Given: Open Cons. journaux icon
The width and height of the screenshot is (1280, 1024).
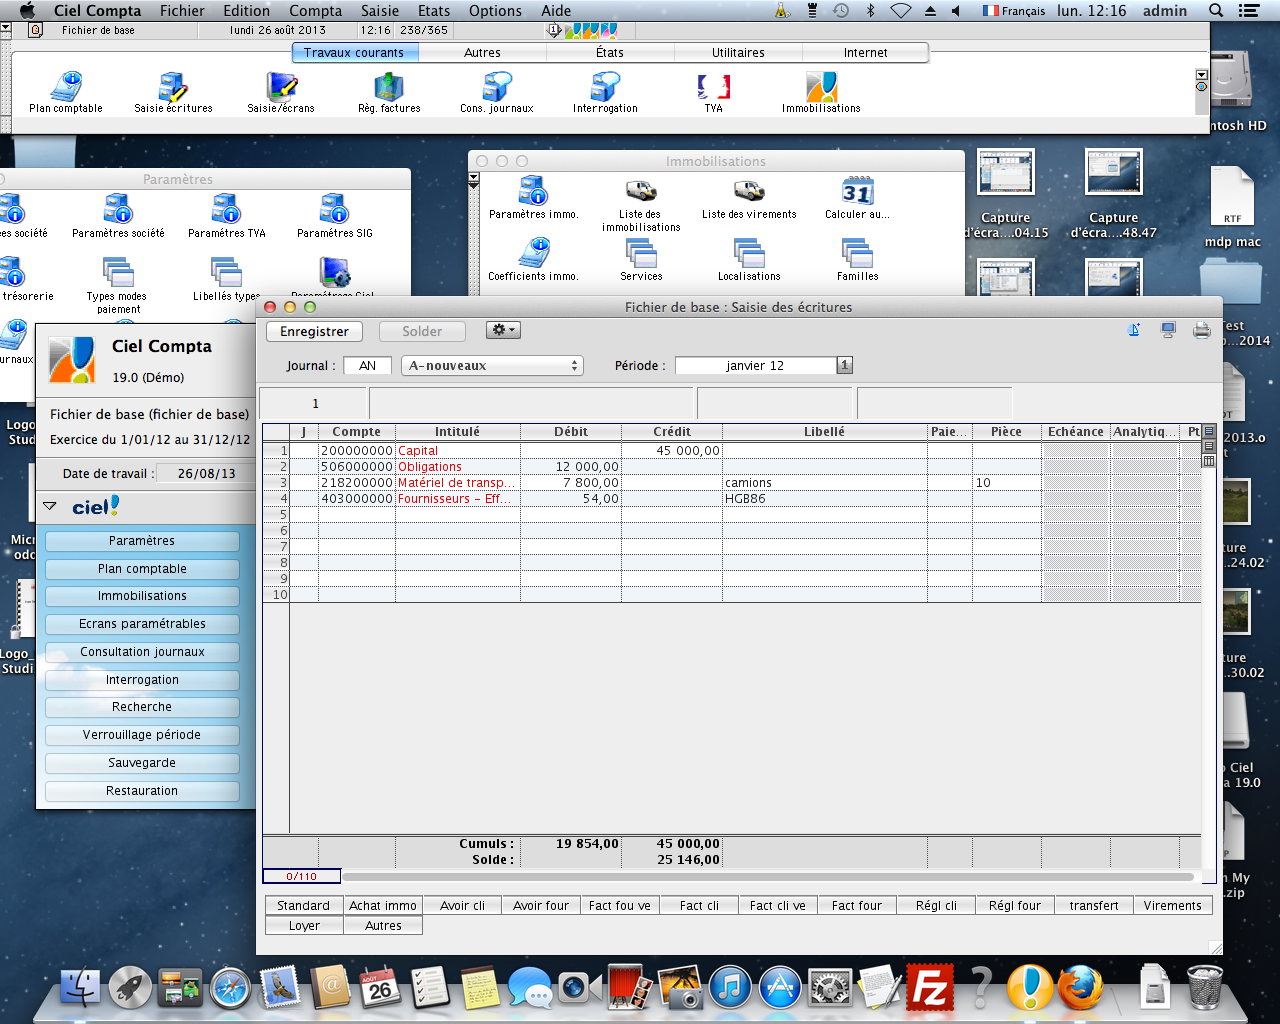Looking at the screenshot, I should coord(497,87).
